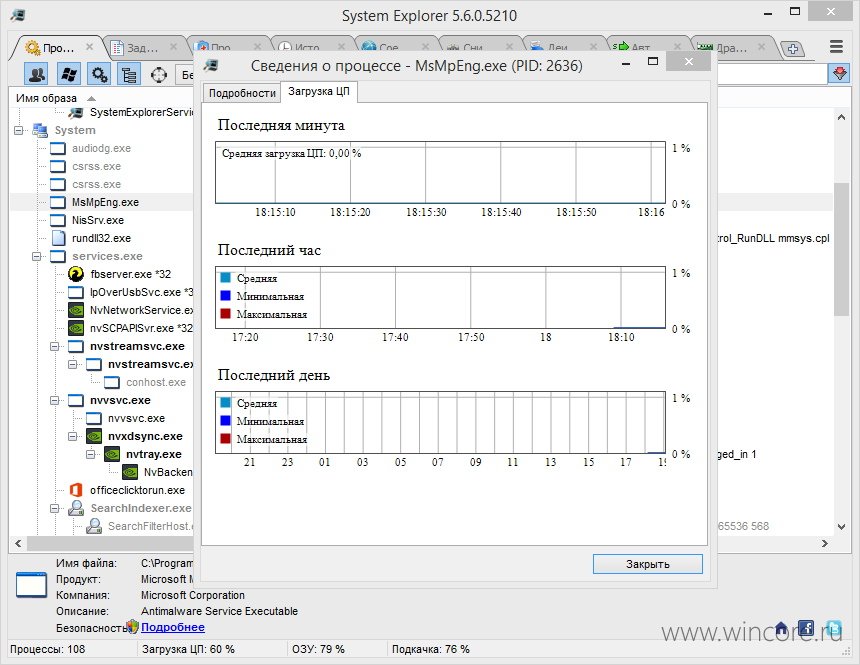Click the status bar text ОЗУ: 79 %

[x=318, y=649]
